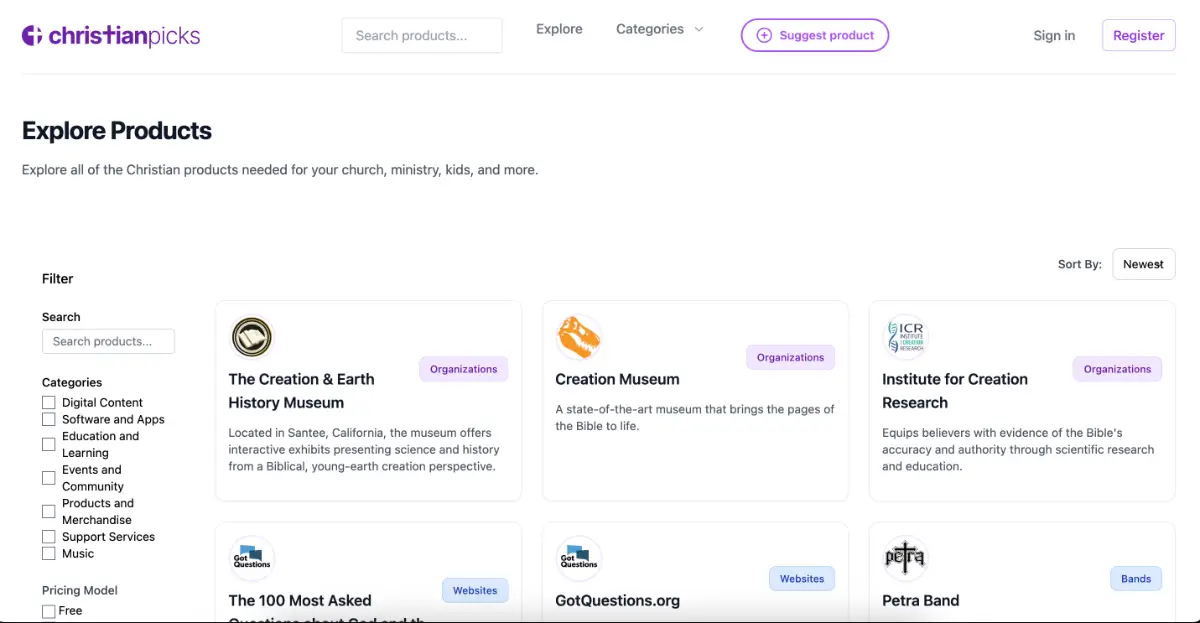Open the Explore nav link
Image resolution: width=1200 pixels, height=623 pixels.
click(559, 29)
